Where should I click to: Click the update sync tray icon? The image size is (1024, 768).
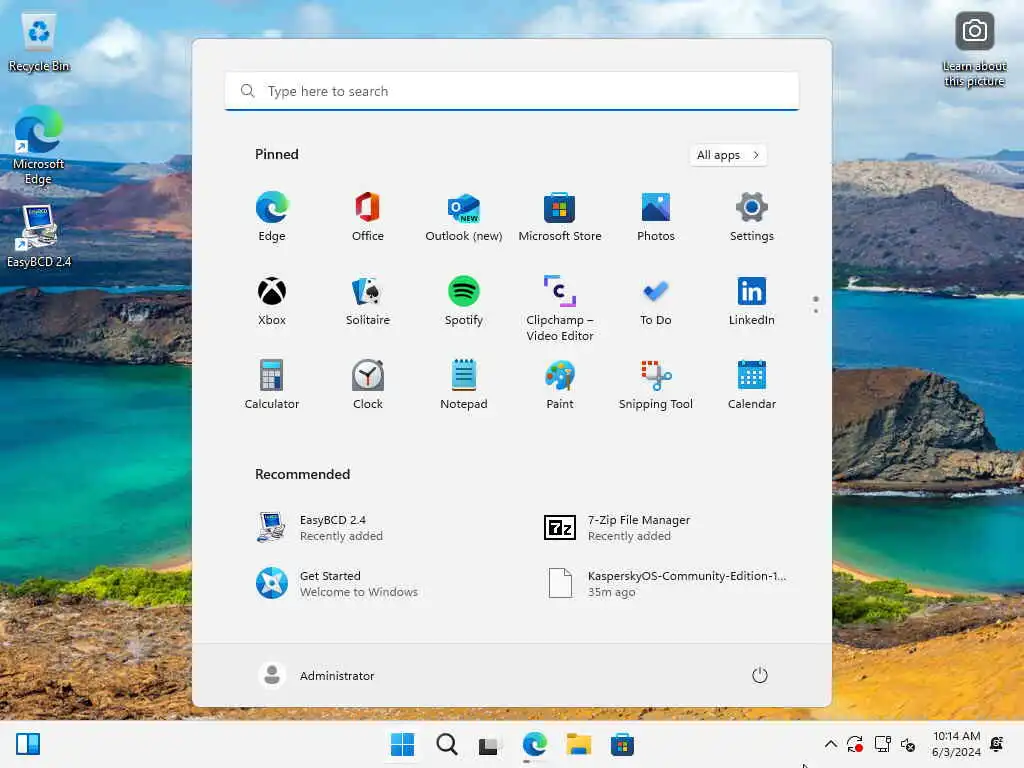[855, 744]
